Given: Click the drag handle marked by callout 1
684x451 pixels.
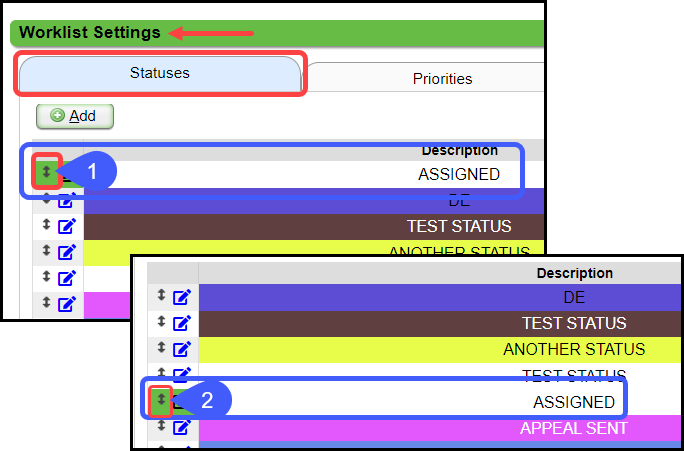Looking at the screenshot, I should [46, 172].
